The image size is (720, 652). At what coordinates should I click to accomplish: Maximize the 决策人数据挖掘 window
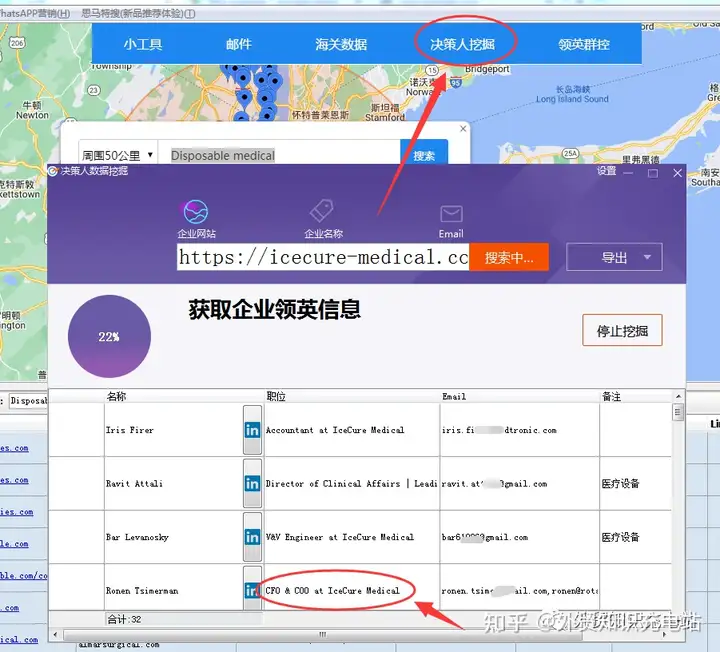652,173
